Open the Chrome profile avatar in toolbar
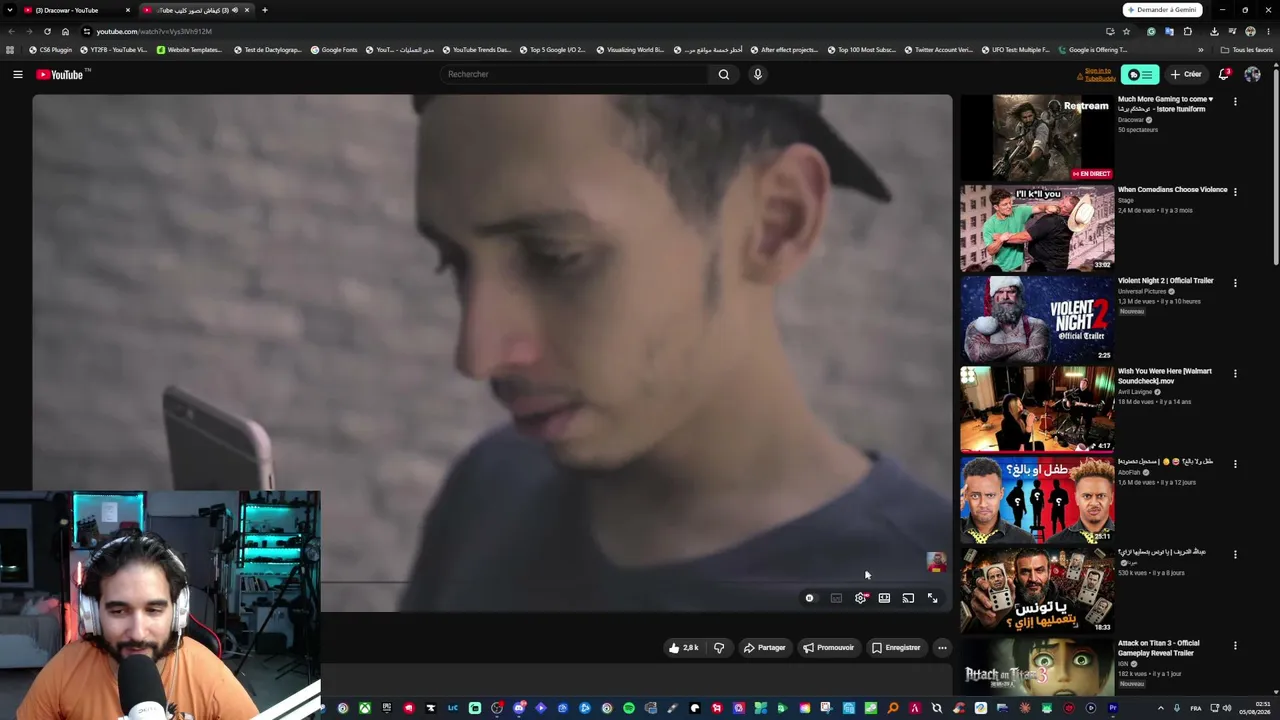The width and height of the screenshot is (1280, 720). click(x=1250, y=31)
